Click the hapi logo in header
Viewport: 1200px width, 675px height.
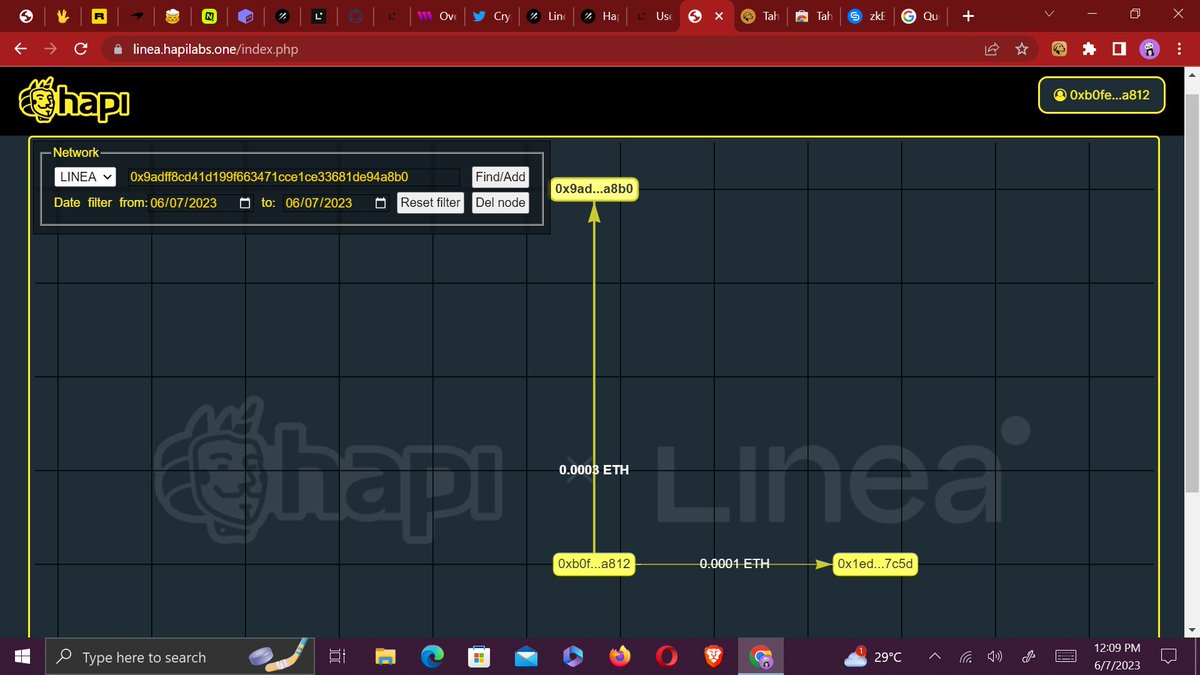pyautogui.click(x=74, y=100)
